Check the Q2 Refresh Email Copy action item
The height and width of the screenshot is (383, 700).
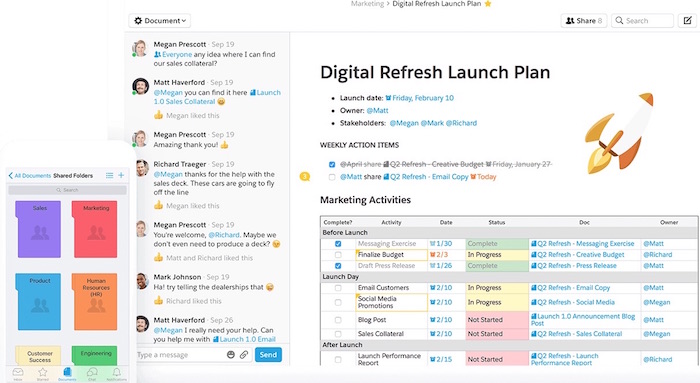point(332,177)
